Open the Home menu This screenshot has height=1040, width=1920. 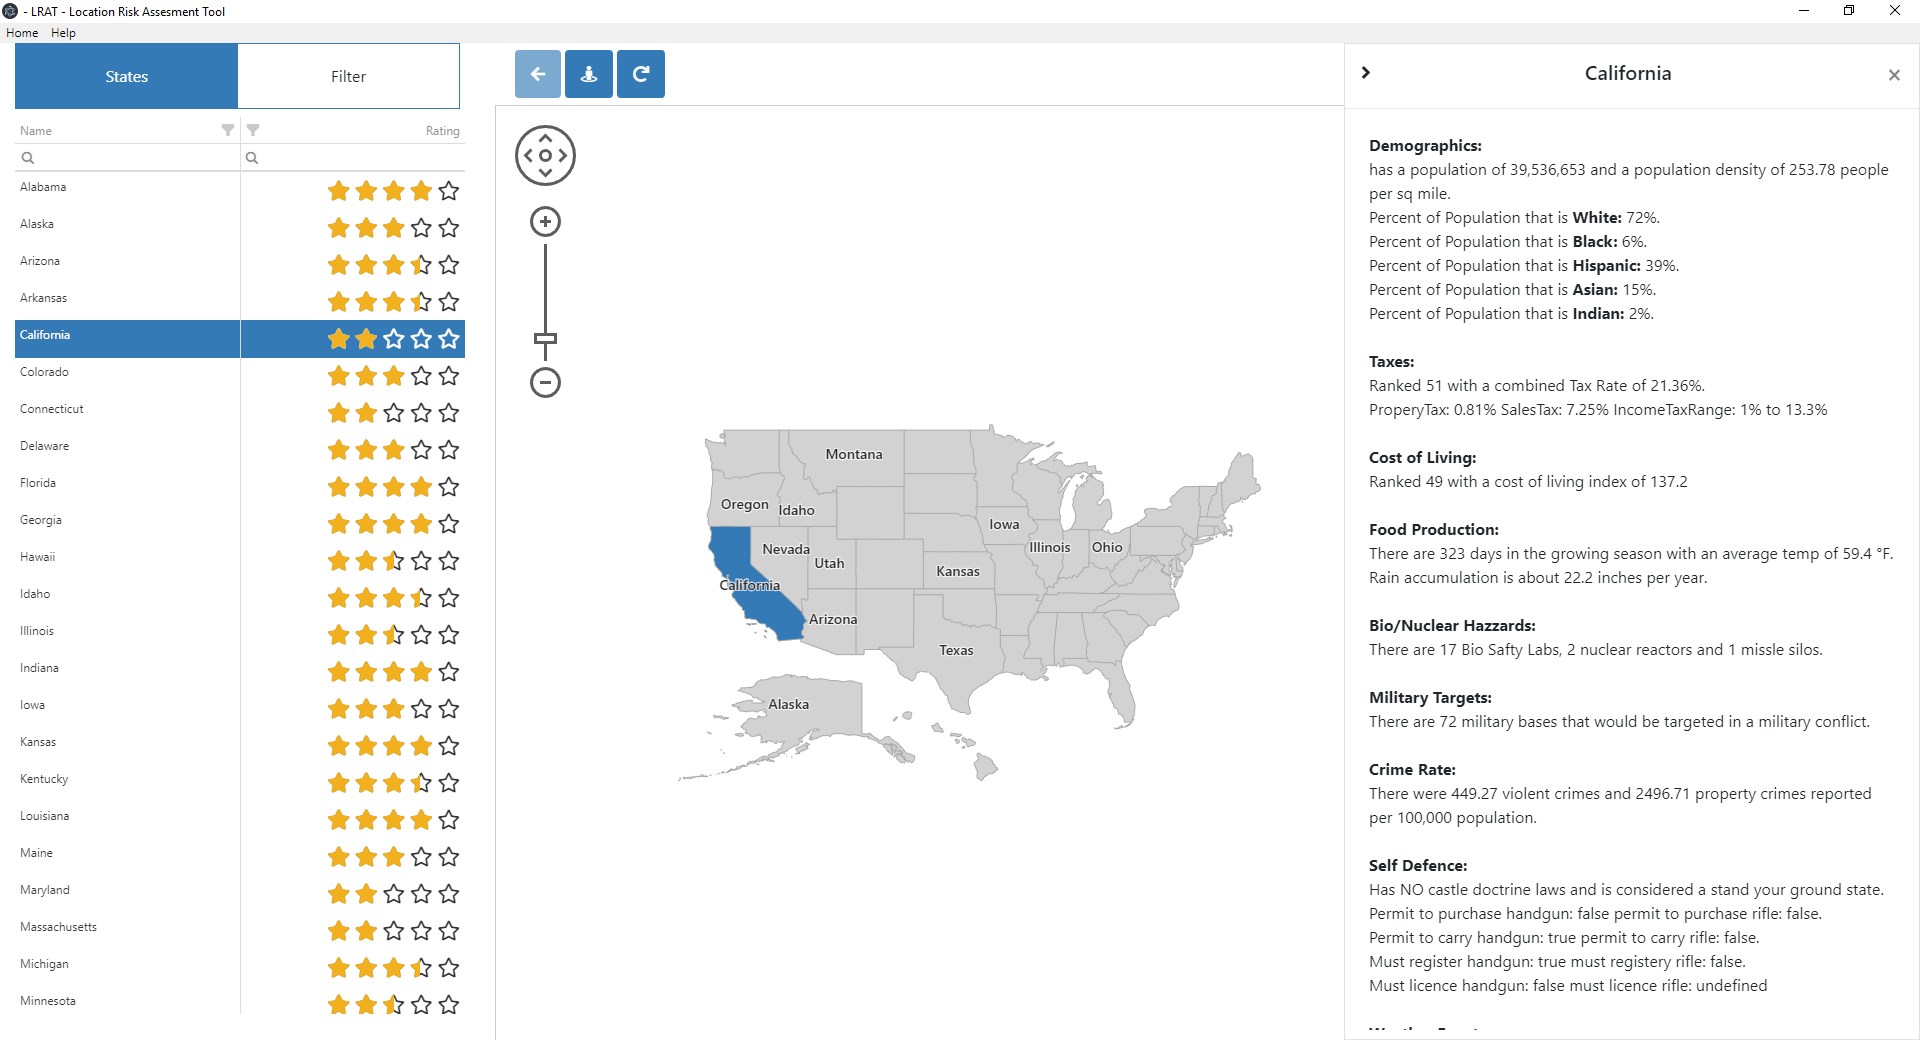[22, 33]
